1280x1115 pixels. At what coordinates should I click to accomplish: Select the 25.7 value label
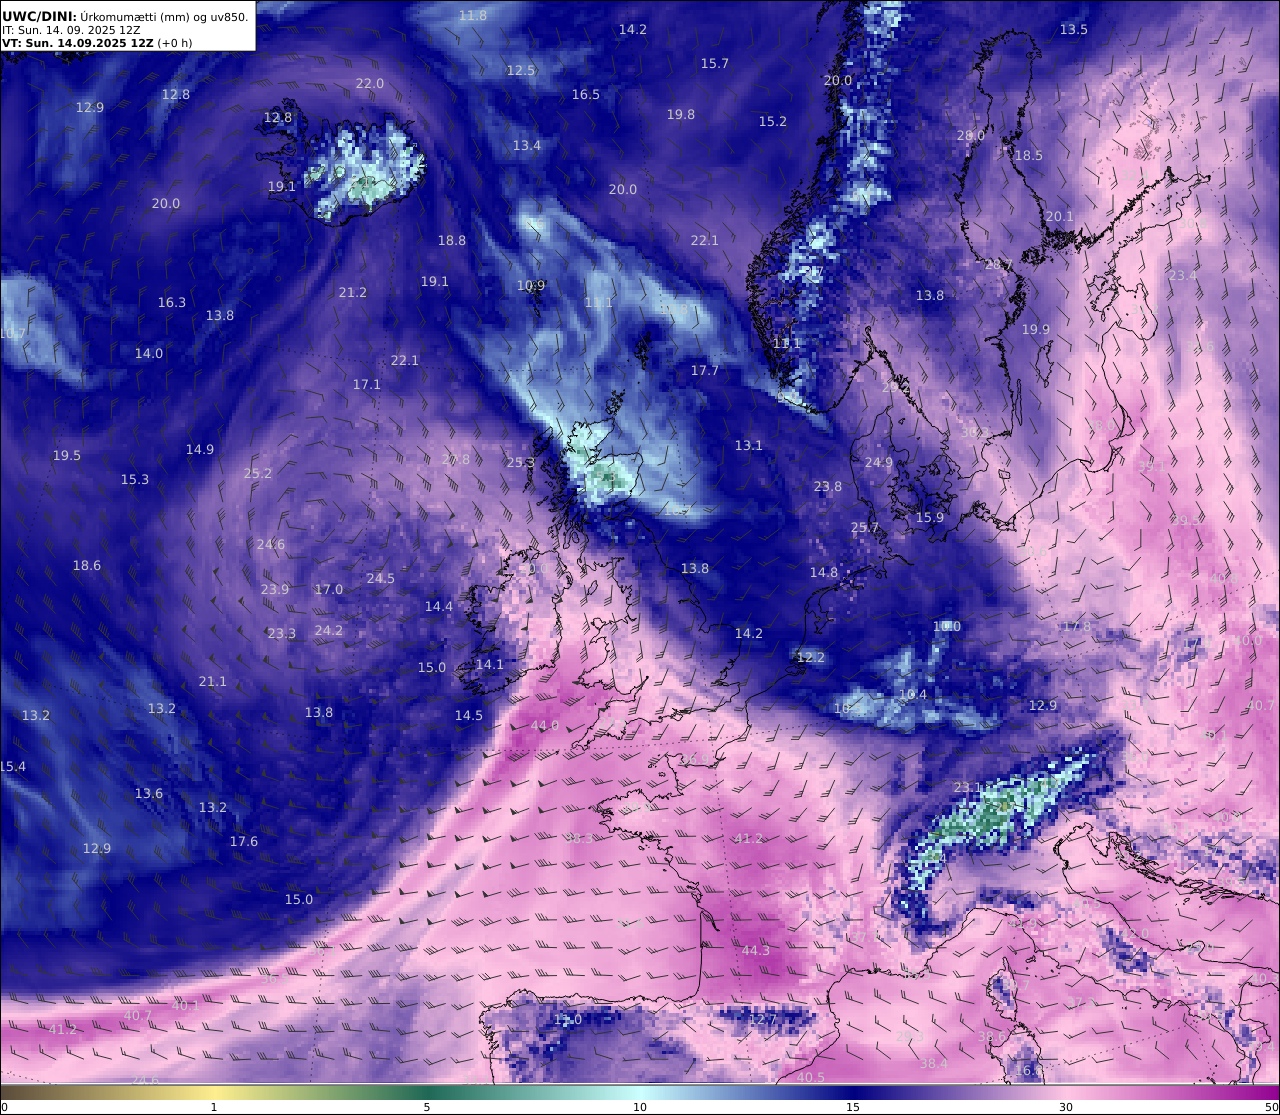pyautogui.click(x=865, y=527)
